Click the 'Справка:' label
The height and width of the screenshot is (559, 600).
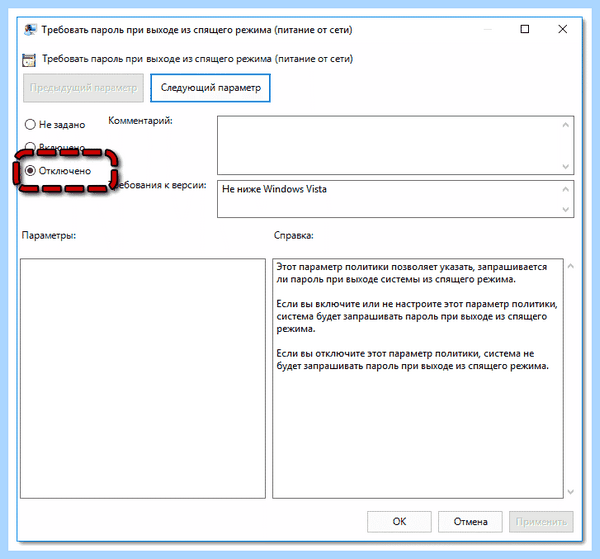tap(294, 235)
